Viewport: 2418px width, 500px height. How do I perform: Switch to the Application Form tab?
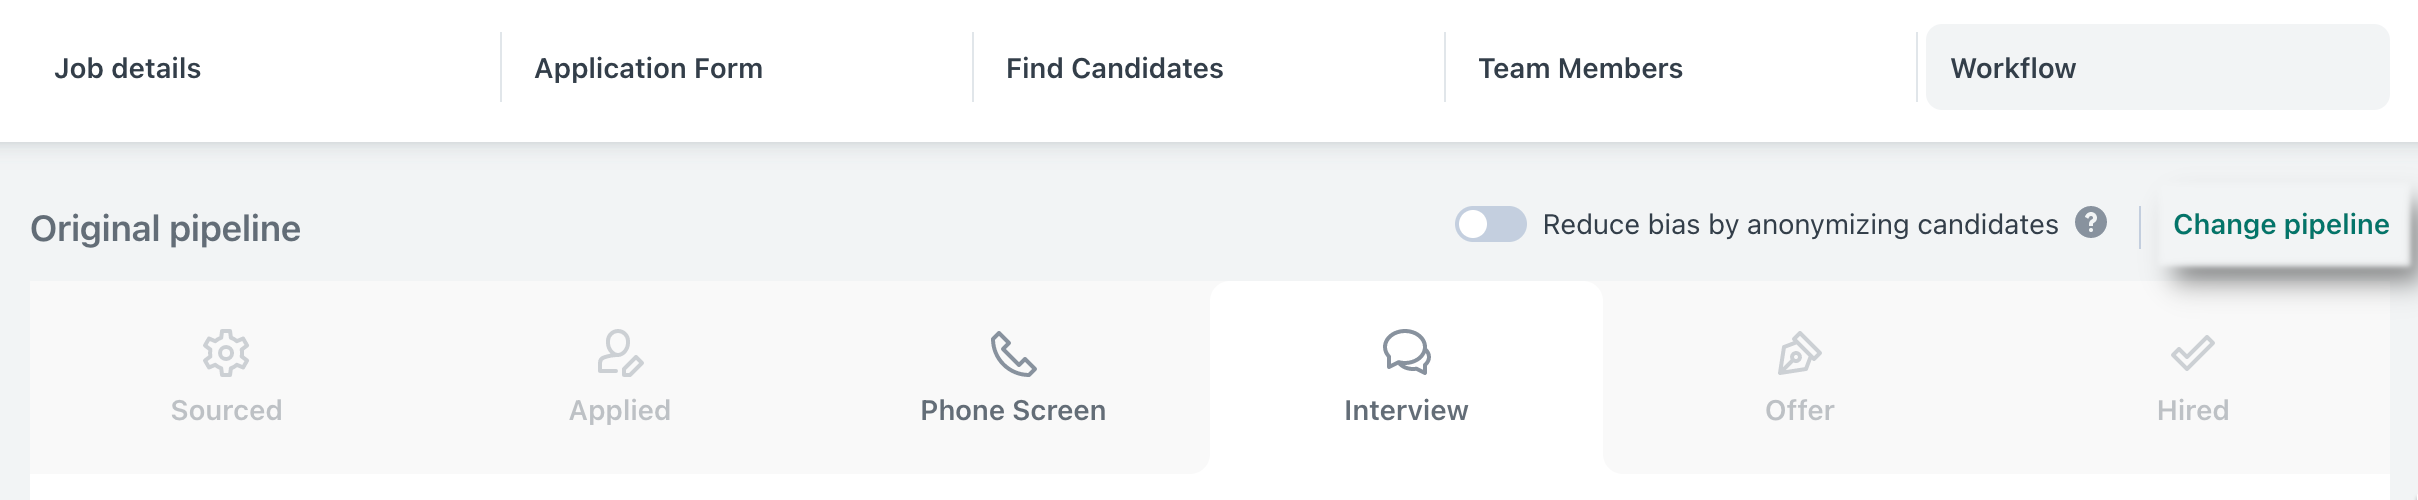(648, 68)
